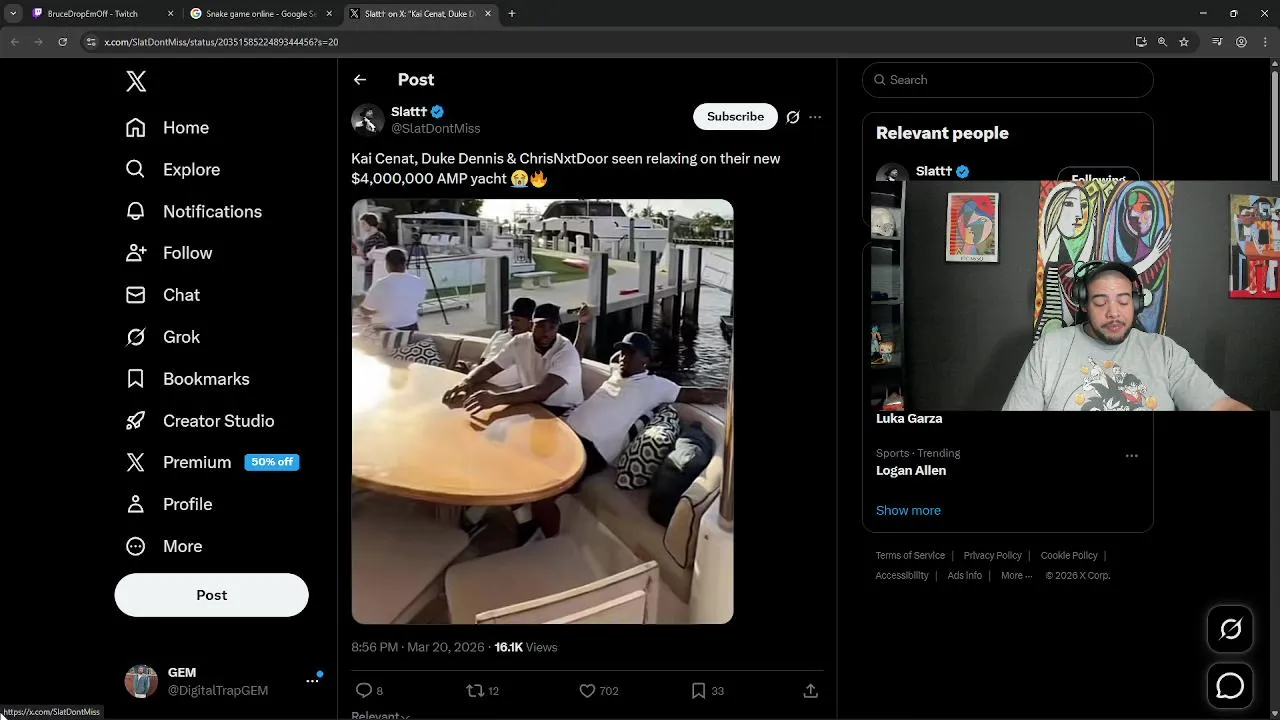Open Premium in sidebar
Screen dimensions: 1280x720
tap(179, 463)
